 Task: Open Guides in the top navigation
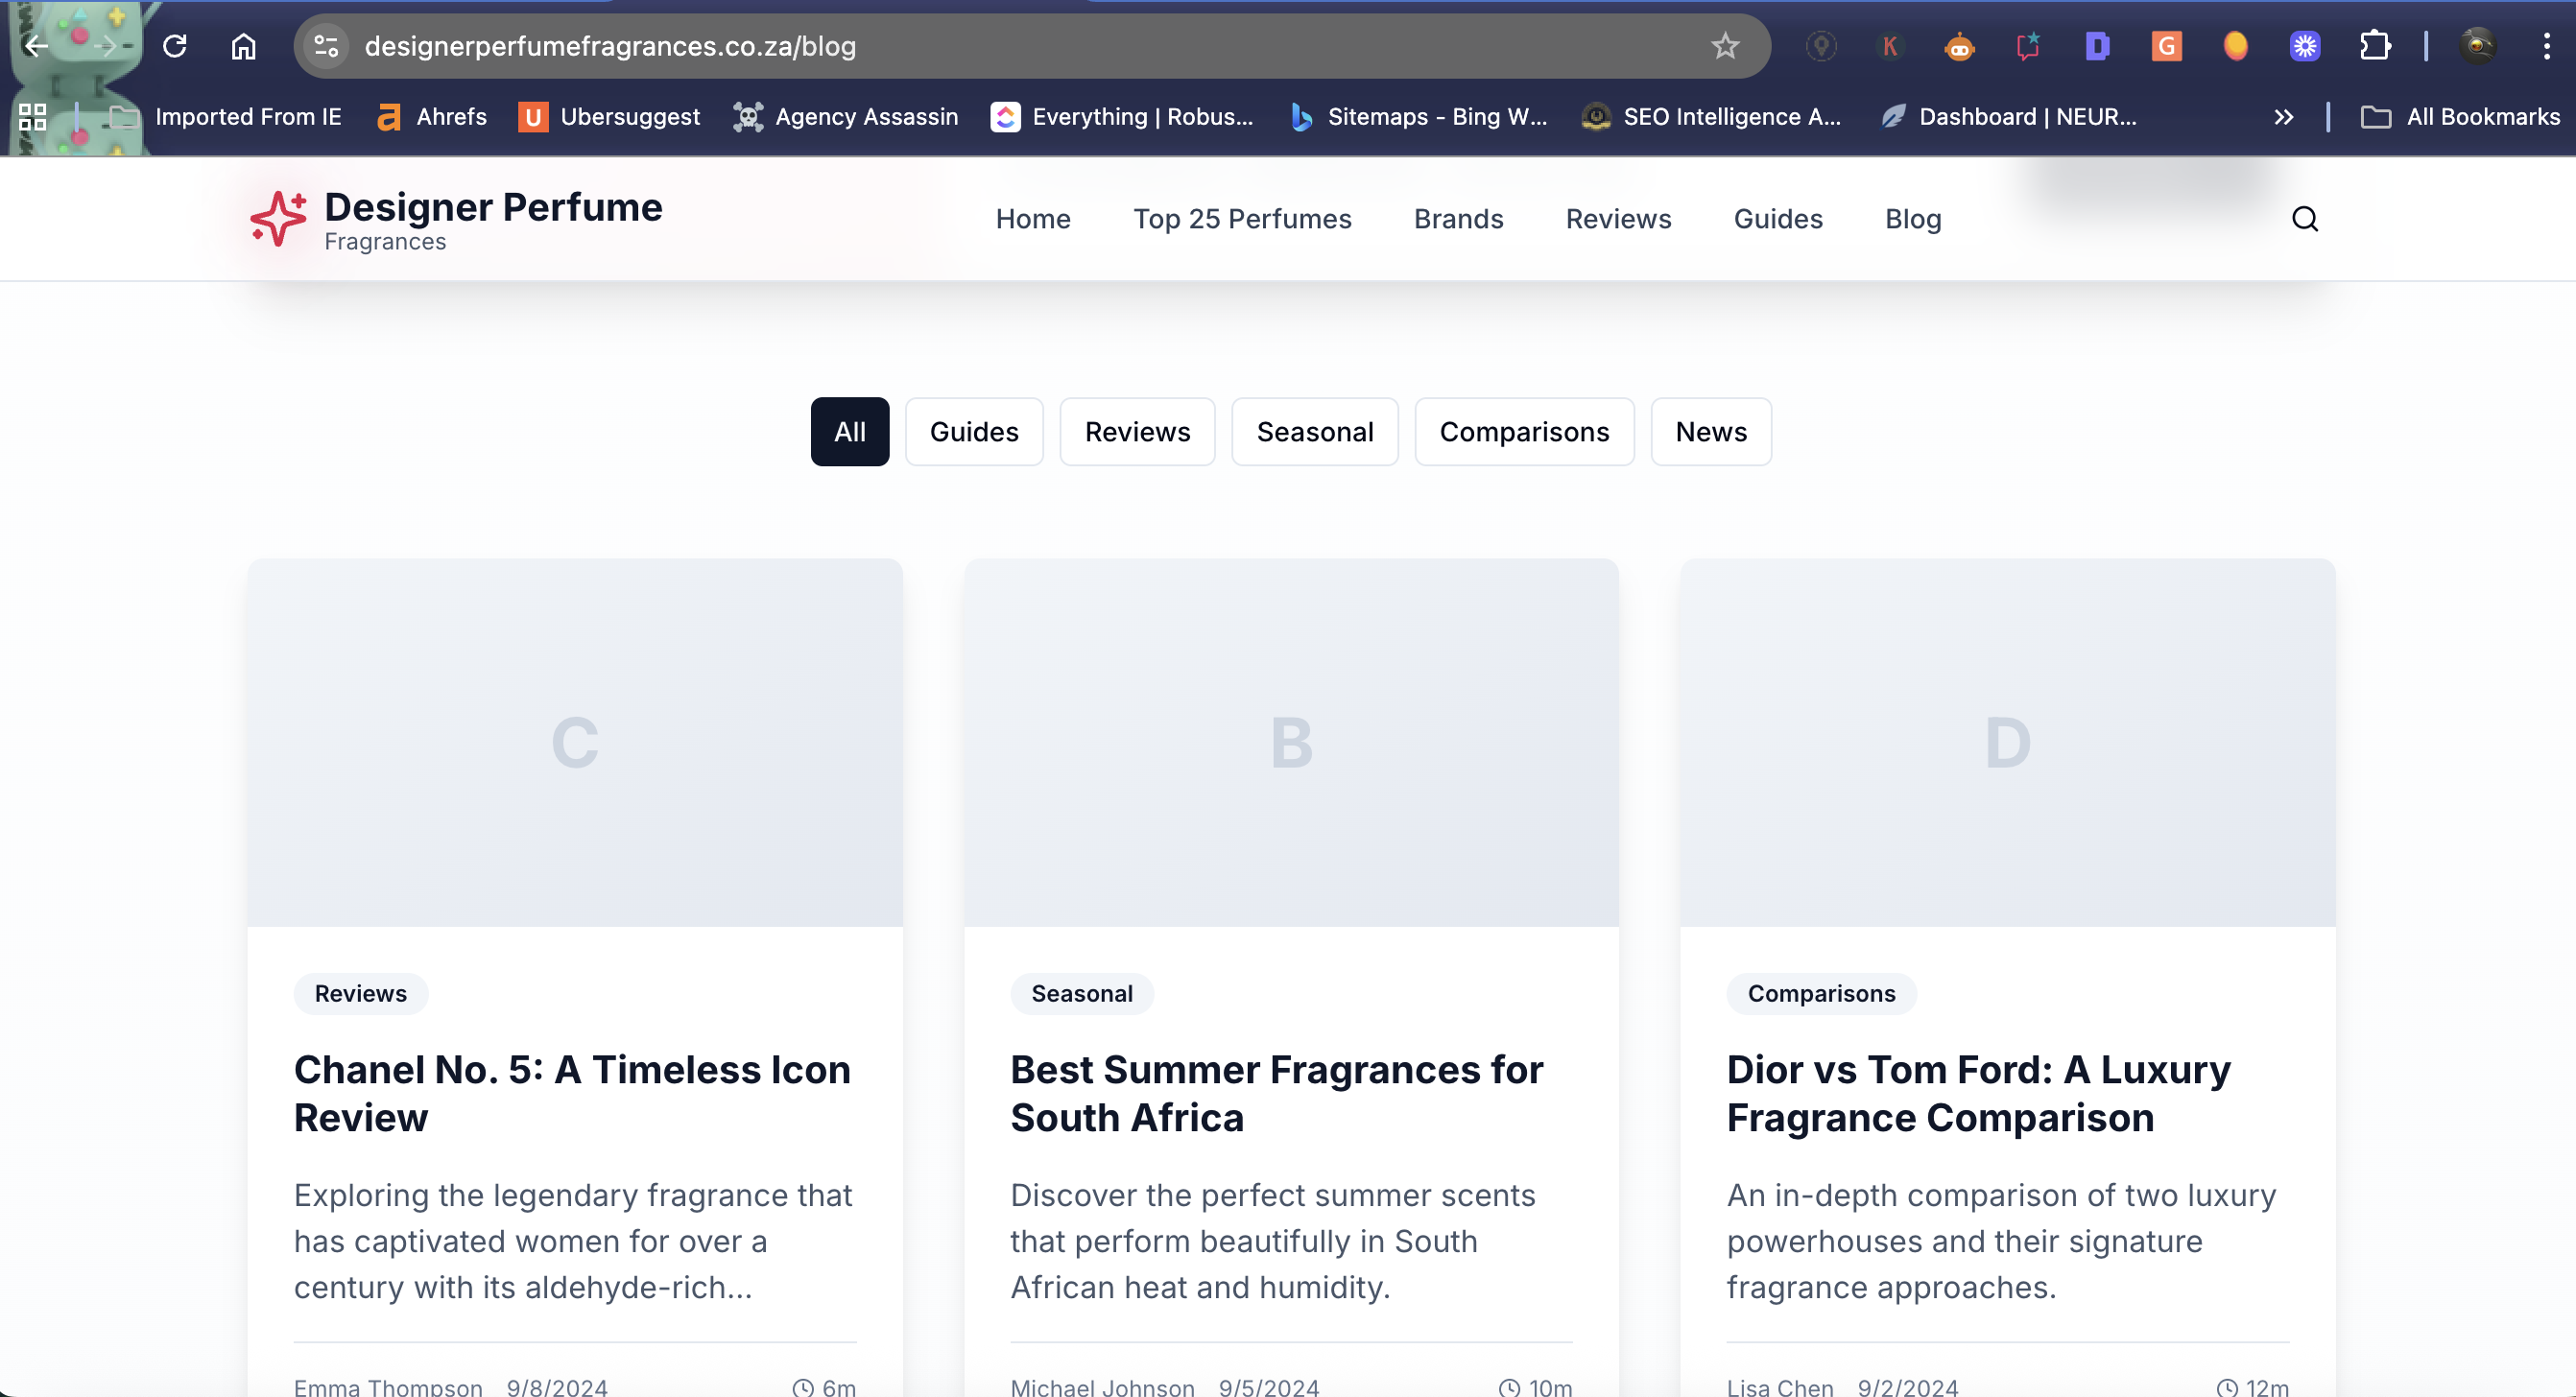point(1778,219)
